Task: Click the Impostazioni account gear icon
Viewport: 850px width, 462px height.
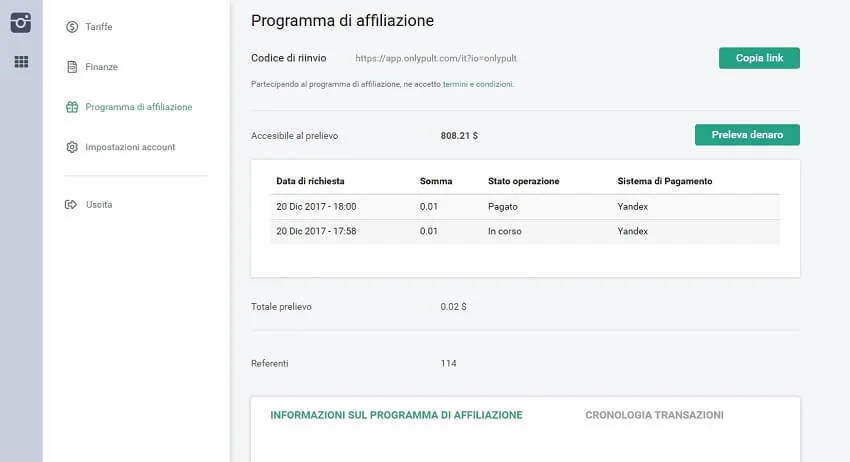Action: point(72,147)
